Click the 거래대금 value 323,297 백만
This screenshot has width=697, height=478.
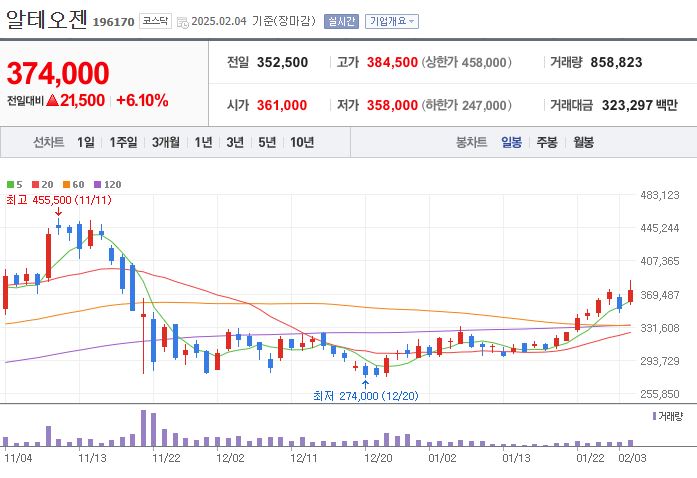639,105
